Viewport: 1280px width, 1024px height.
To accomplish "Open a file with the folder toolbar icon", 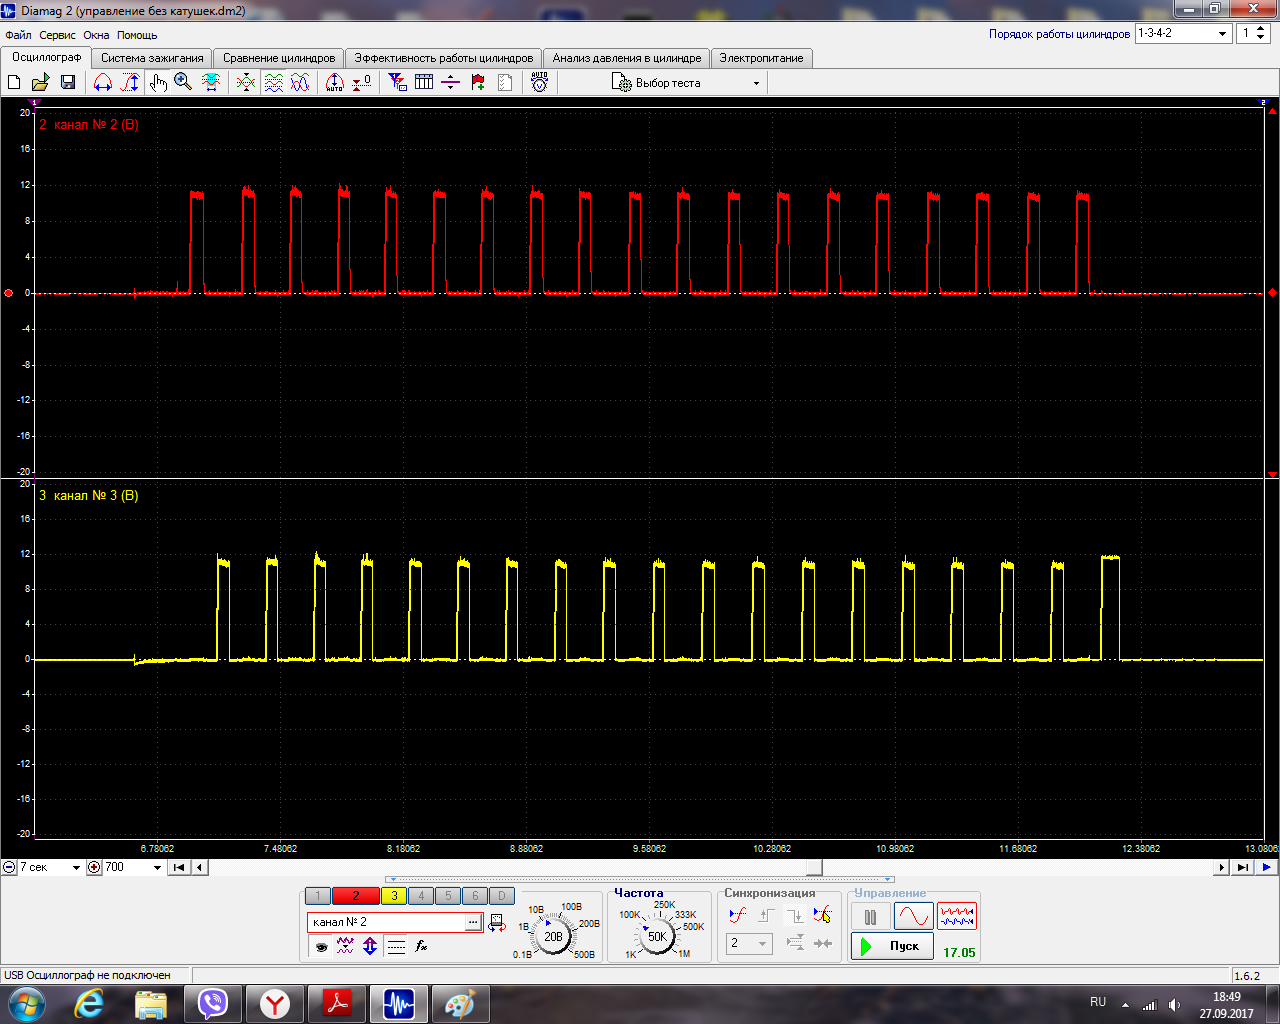I will (41, 83).
